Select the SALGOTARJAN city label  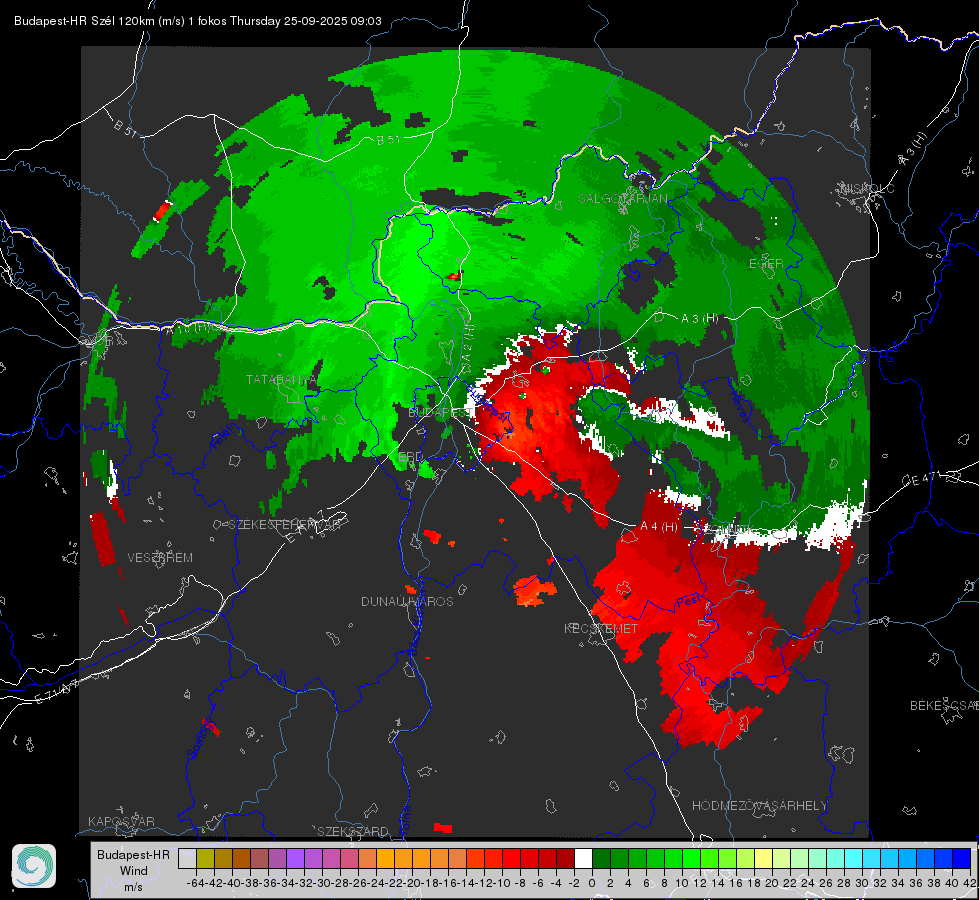(622, 199)
